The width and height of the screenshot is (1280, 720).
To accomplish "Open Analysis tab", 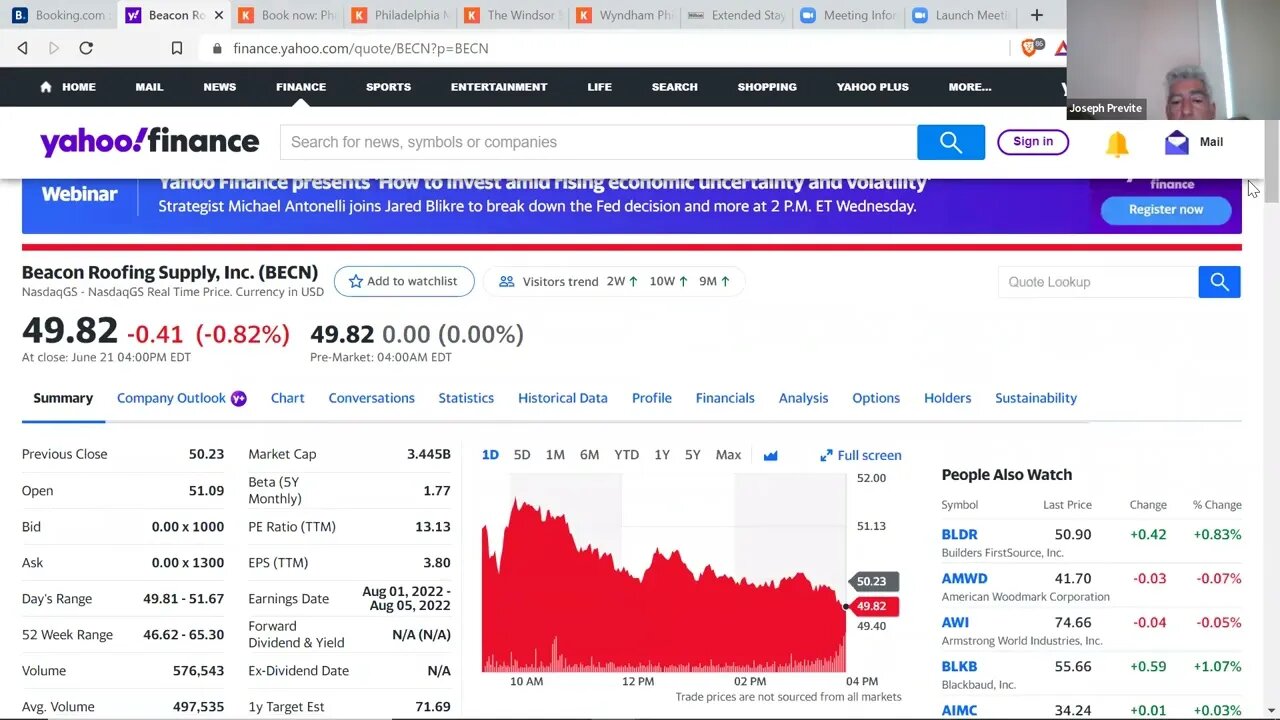I will 803,398.
